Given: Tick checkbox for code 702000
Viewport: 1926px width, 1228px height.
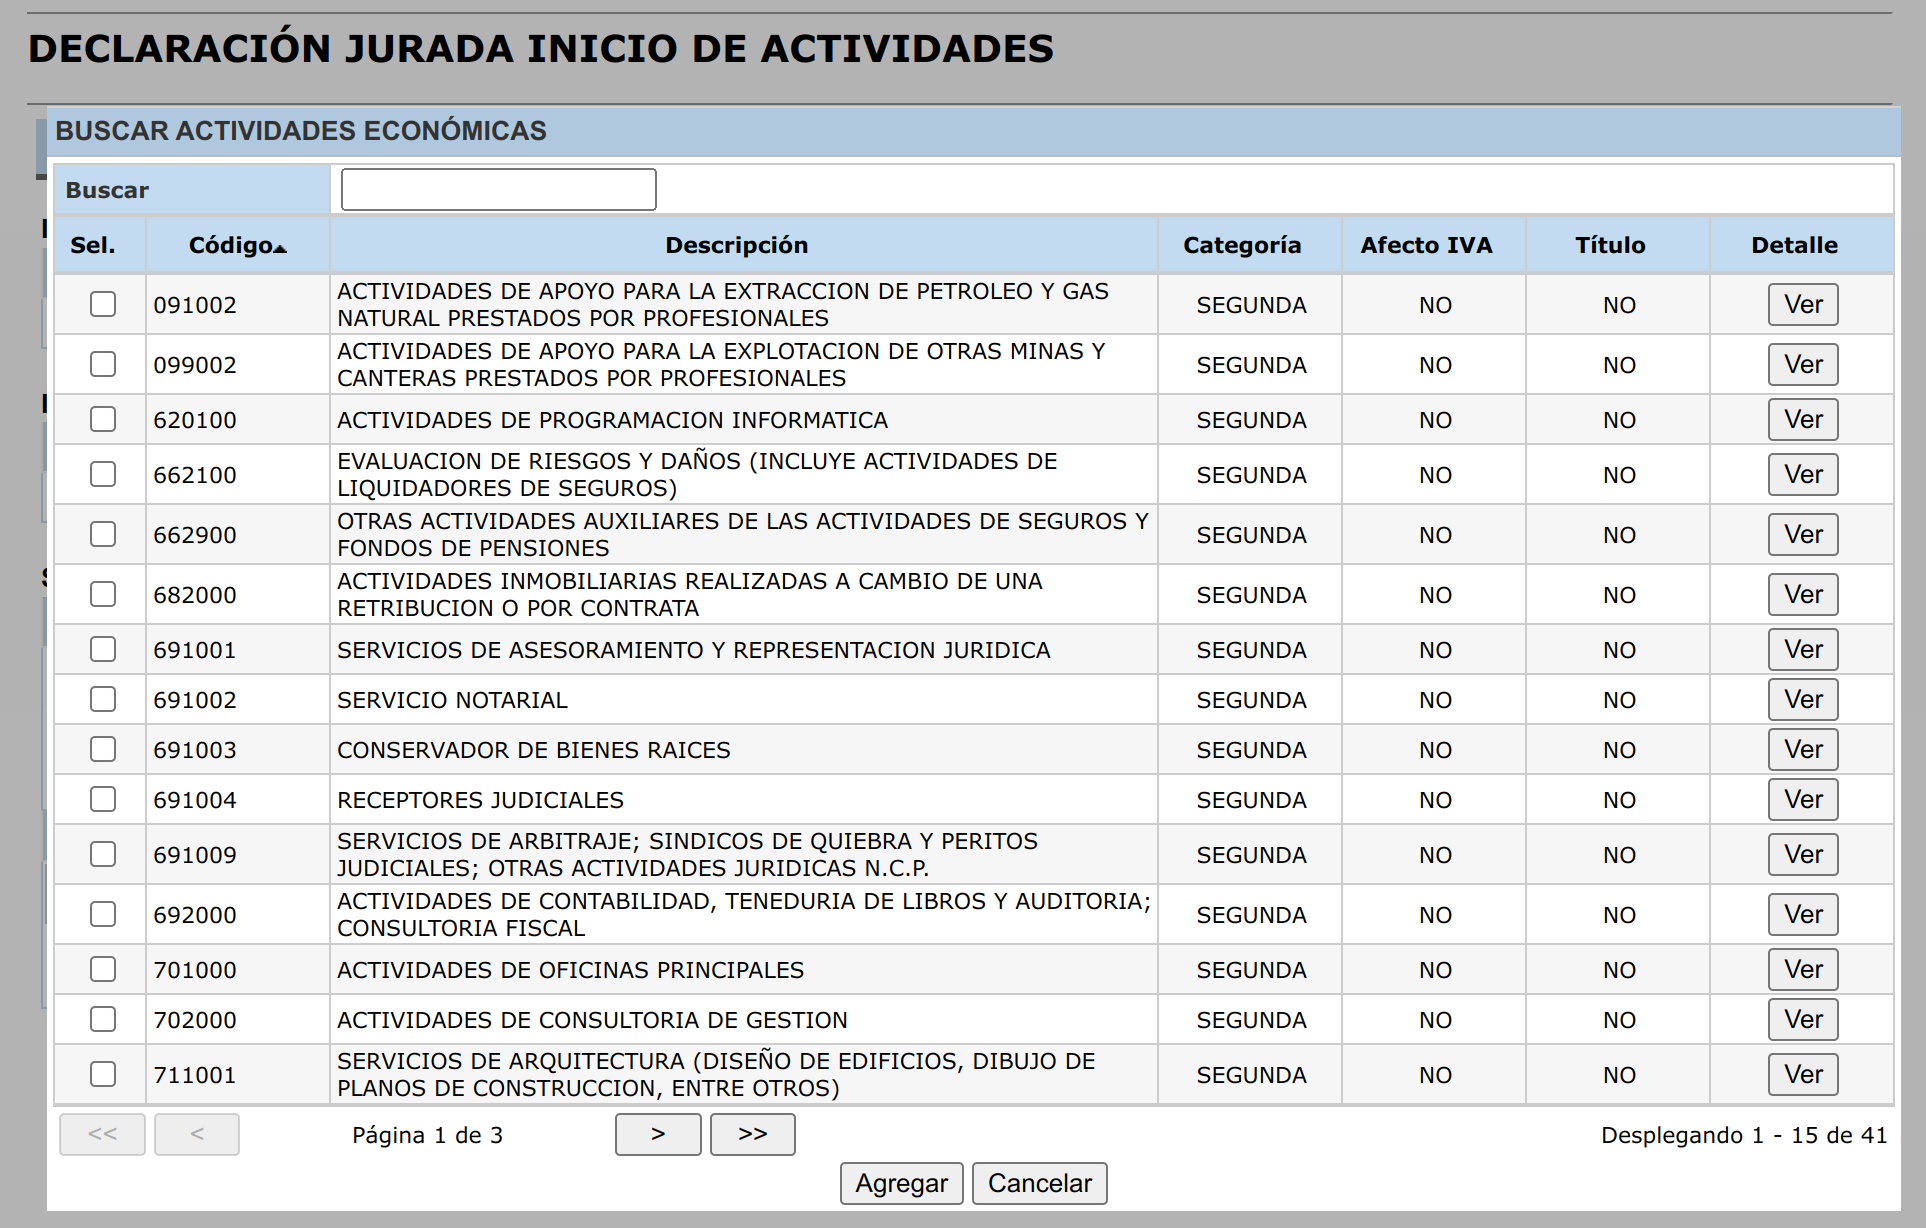Looking at the screenshot, I should click(x=103, y=1019).
